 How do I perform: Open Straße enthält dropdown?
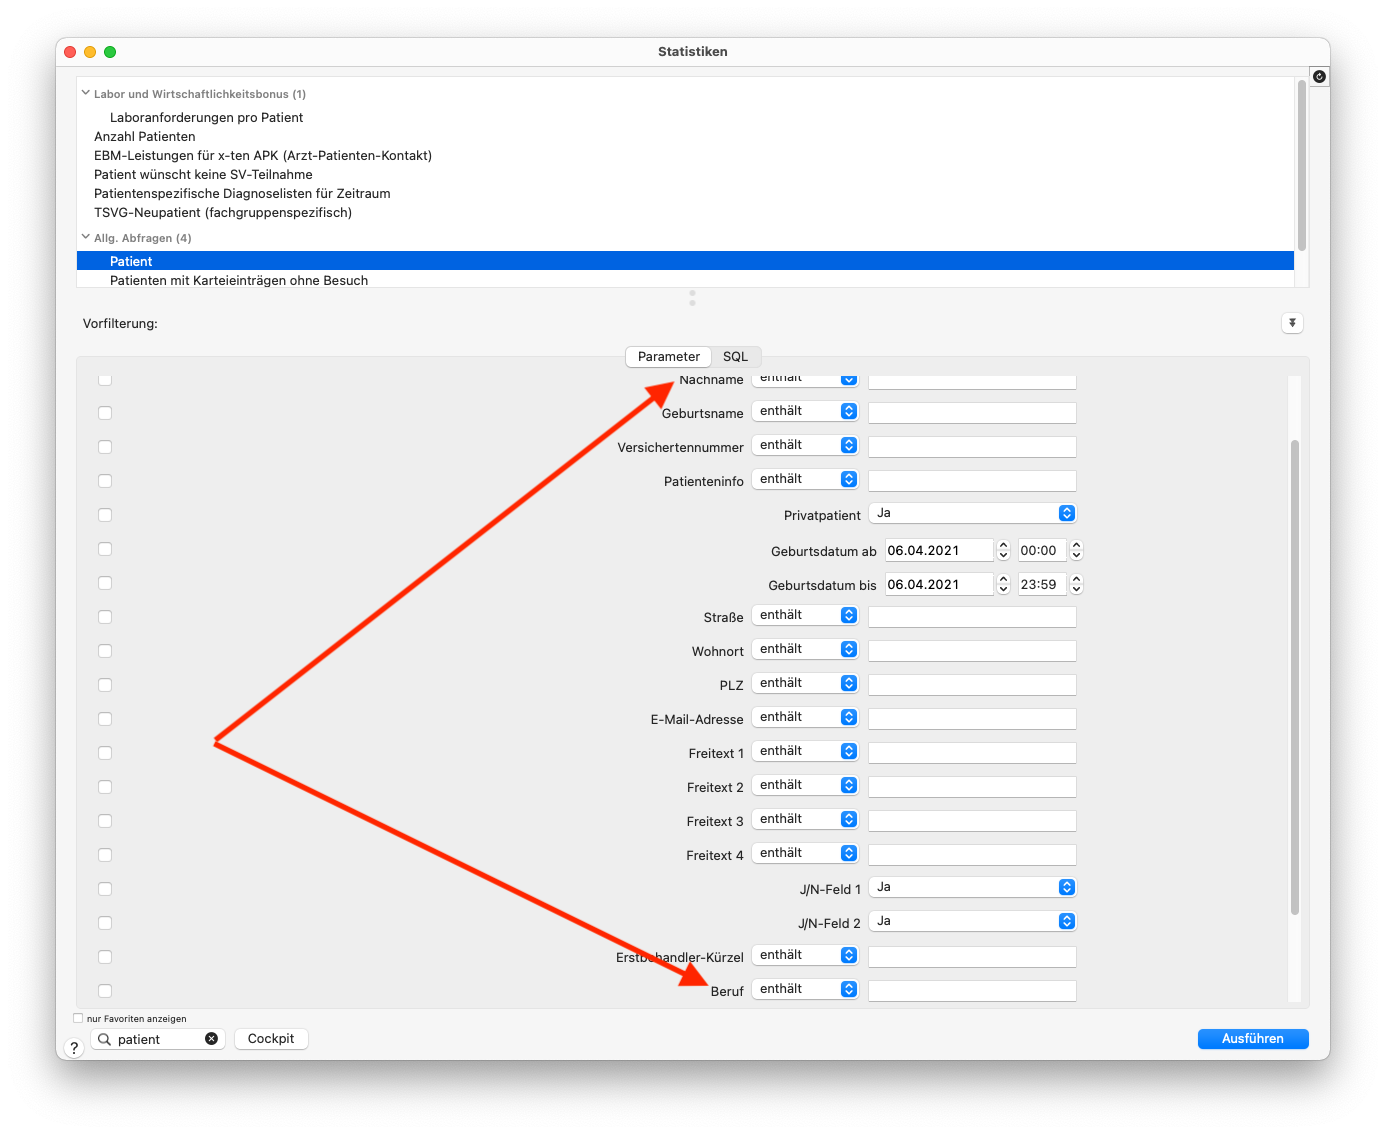[805, 615]
